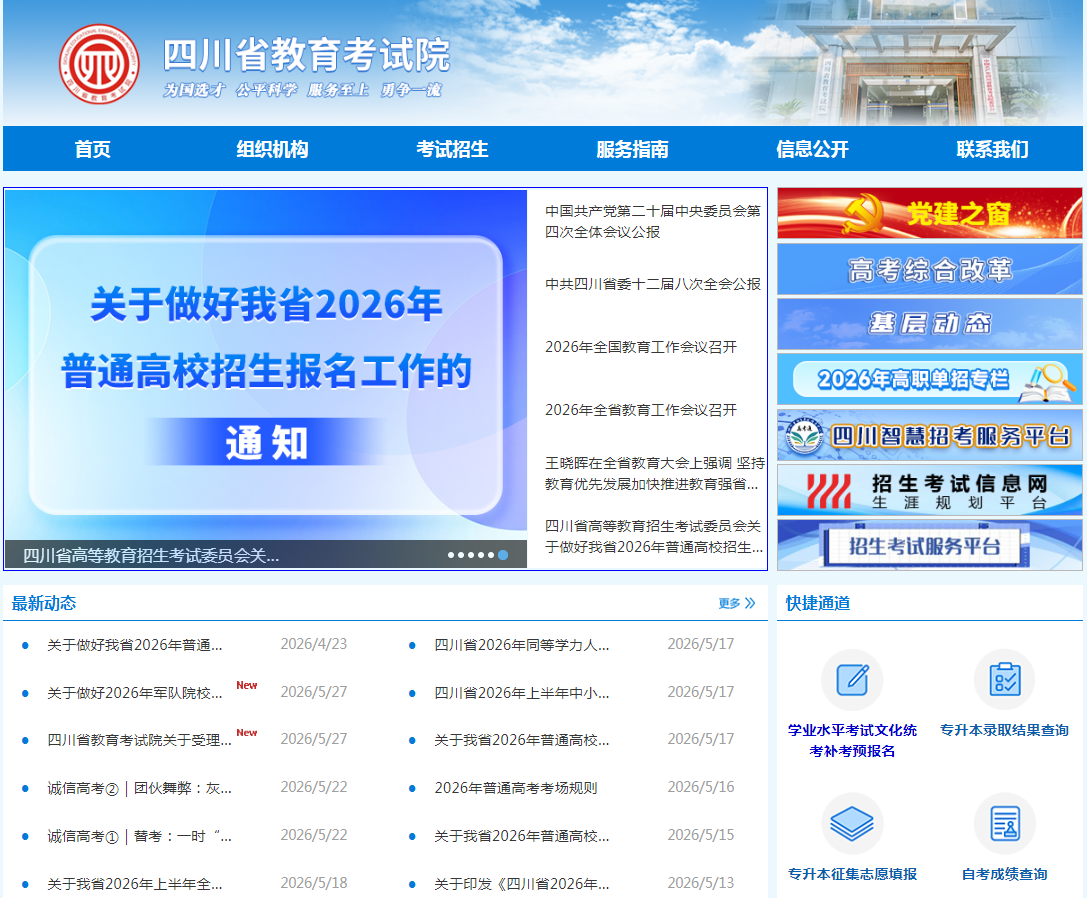The height and width of the screenshot is (898, 1087).
Task: Open the 联系我们 menu
Action: (992, 149)
